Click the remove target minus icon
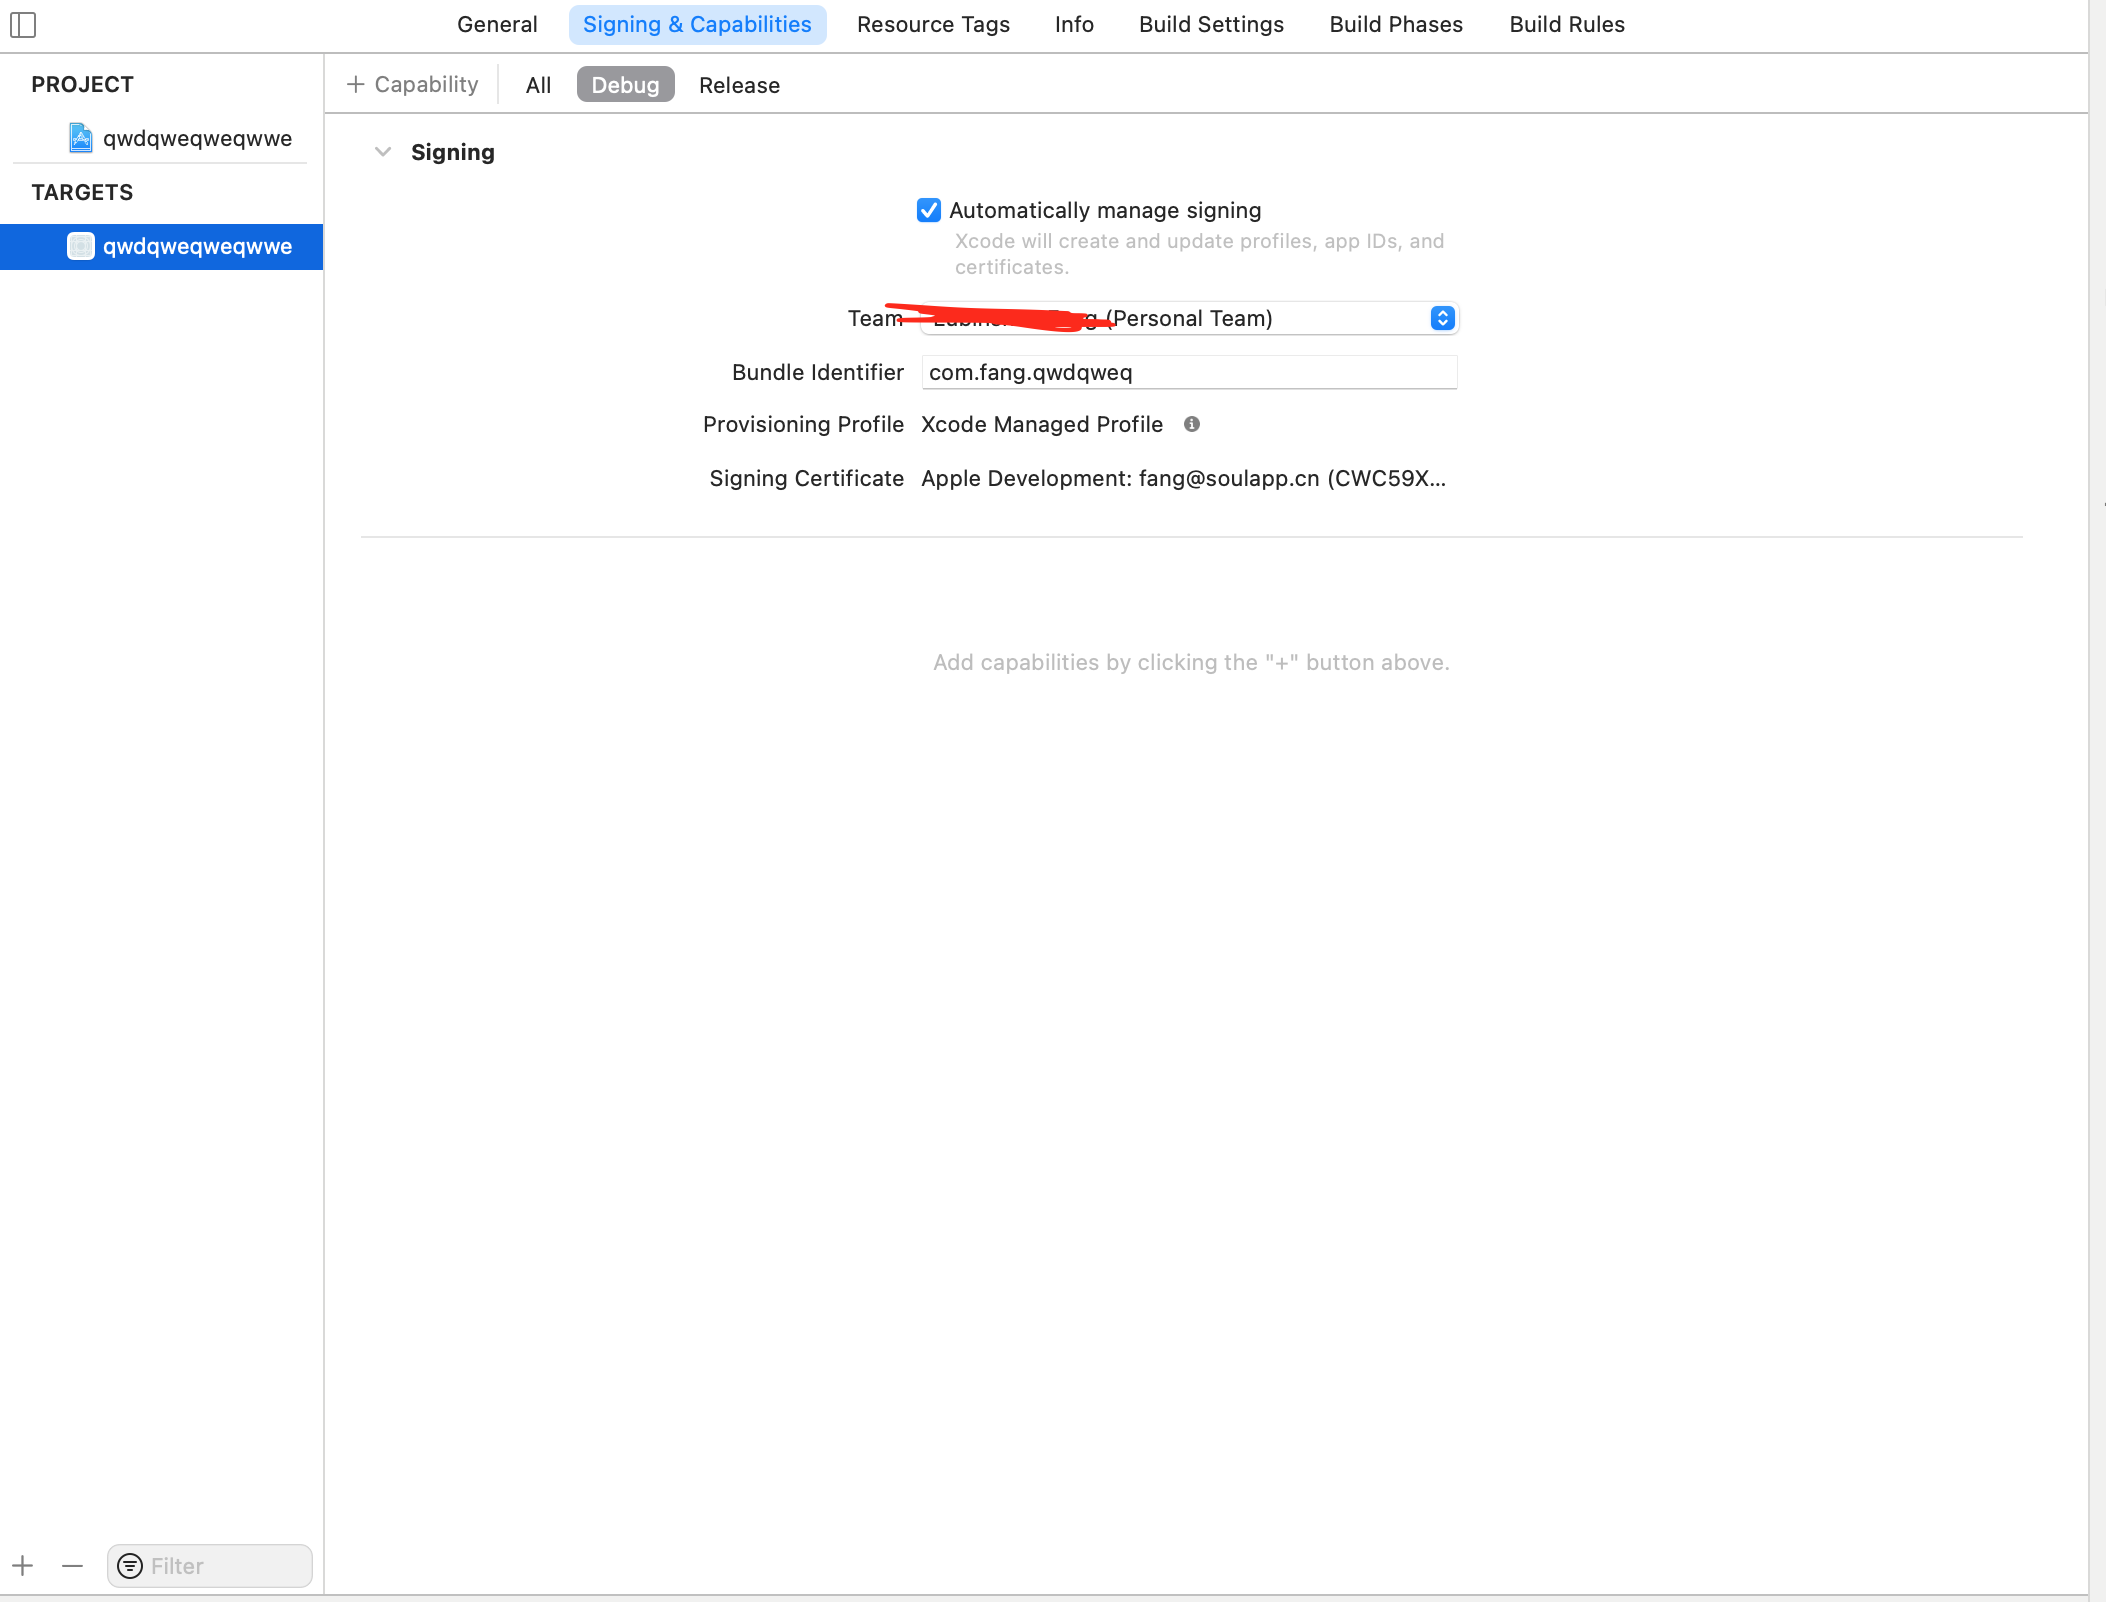The image size is (2106, 1602). coord(71,1565)
